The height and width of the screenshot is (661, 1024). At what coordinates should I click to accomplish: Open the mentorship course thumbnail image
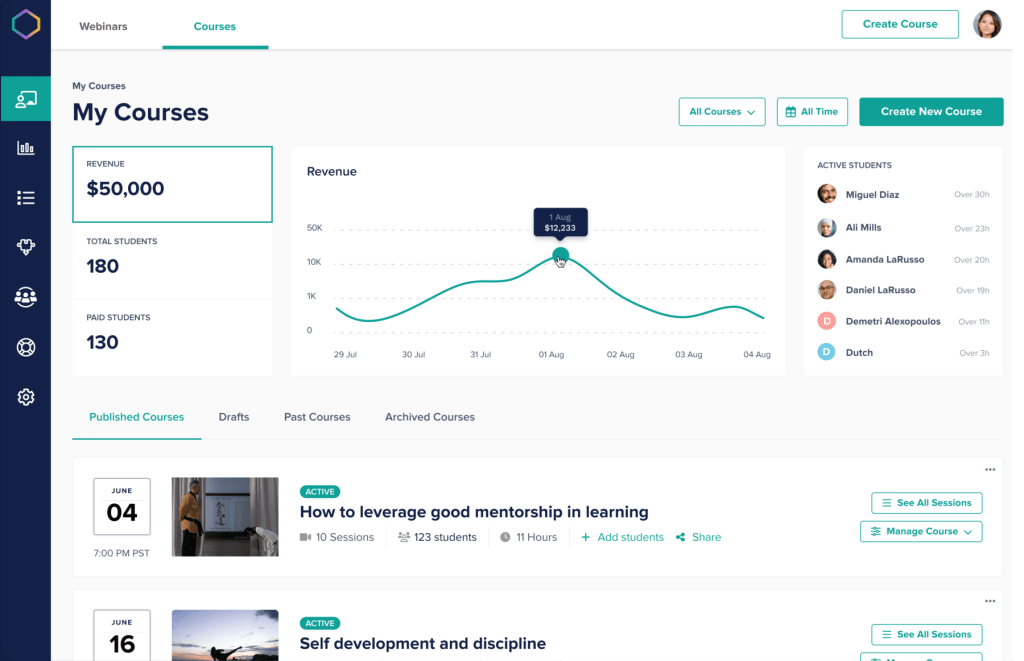225,516
